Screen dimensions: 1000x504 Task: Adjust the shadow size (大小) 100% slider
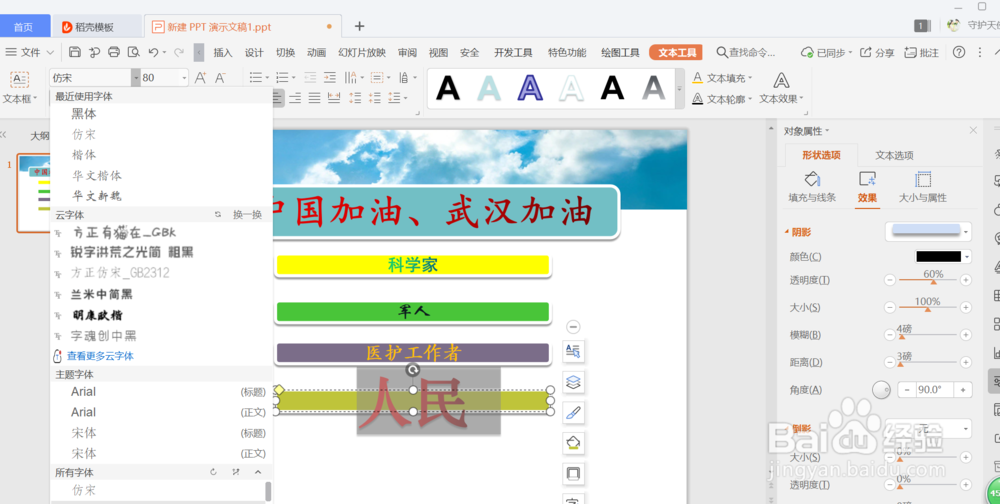[927, 308]
